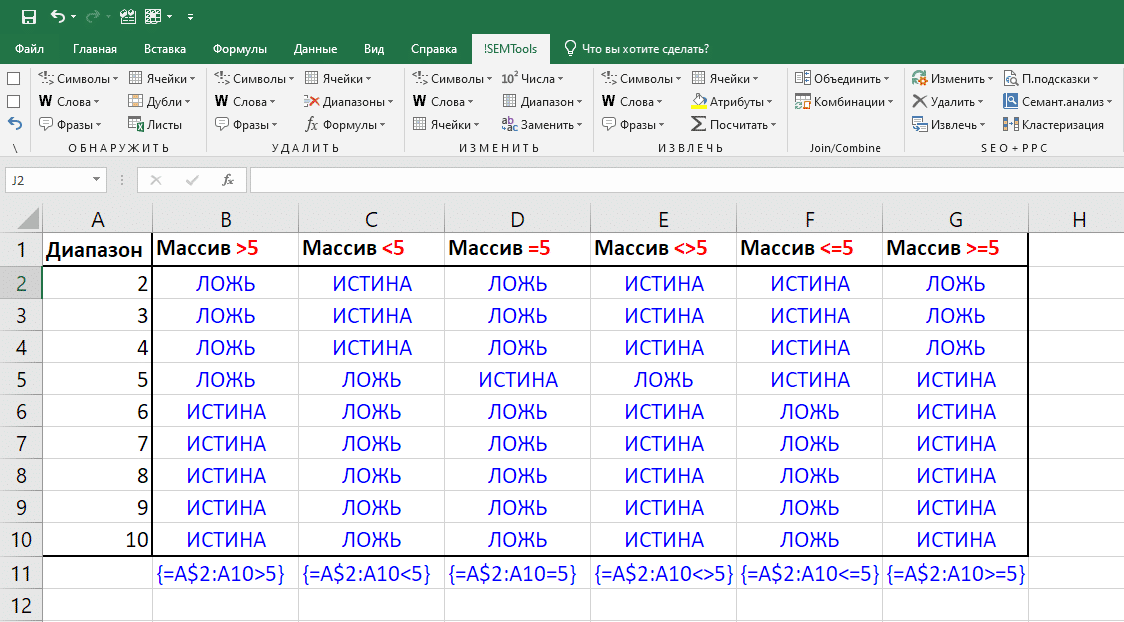Click the Листы icon in the Обнаружить group

[x=137, y=125]
